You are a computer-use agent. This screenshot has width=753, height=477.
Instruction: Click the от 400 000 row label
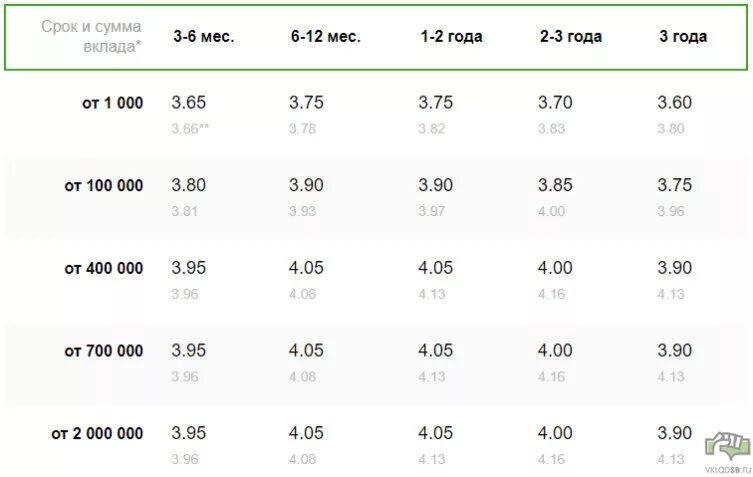[104, 268]
